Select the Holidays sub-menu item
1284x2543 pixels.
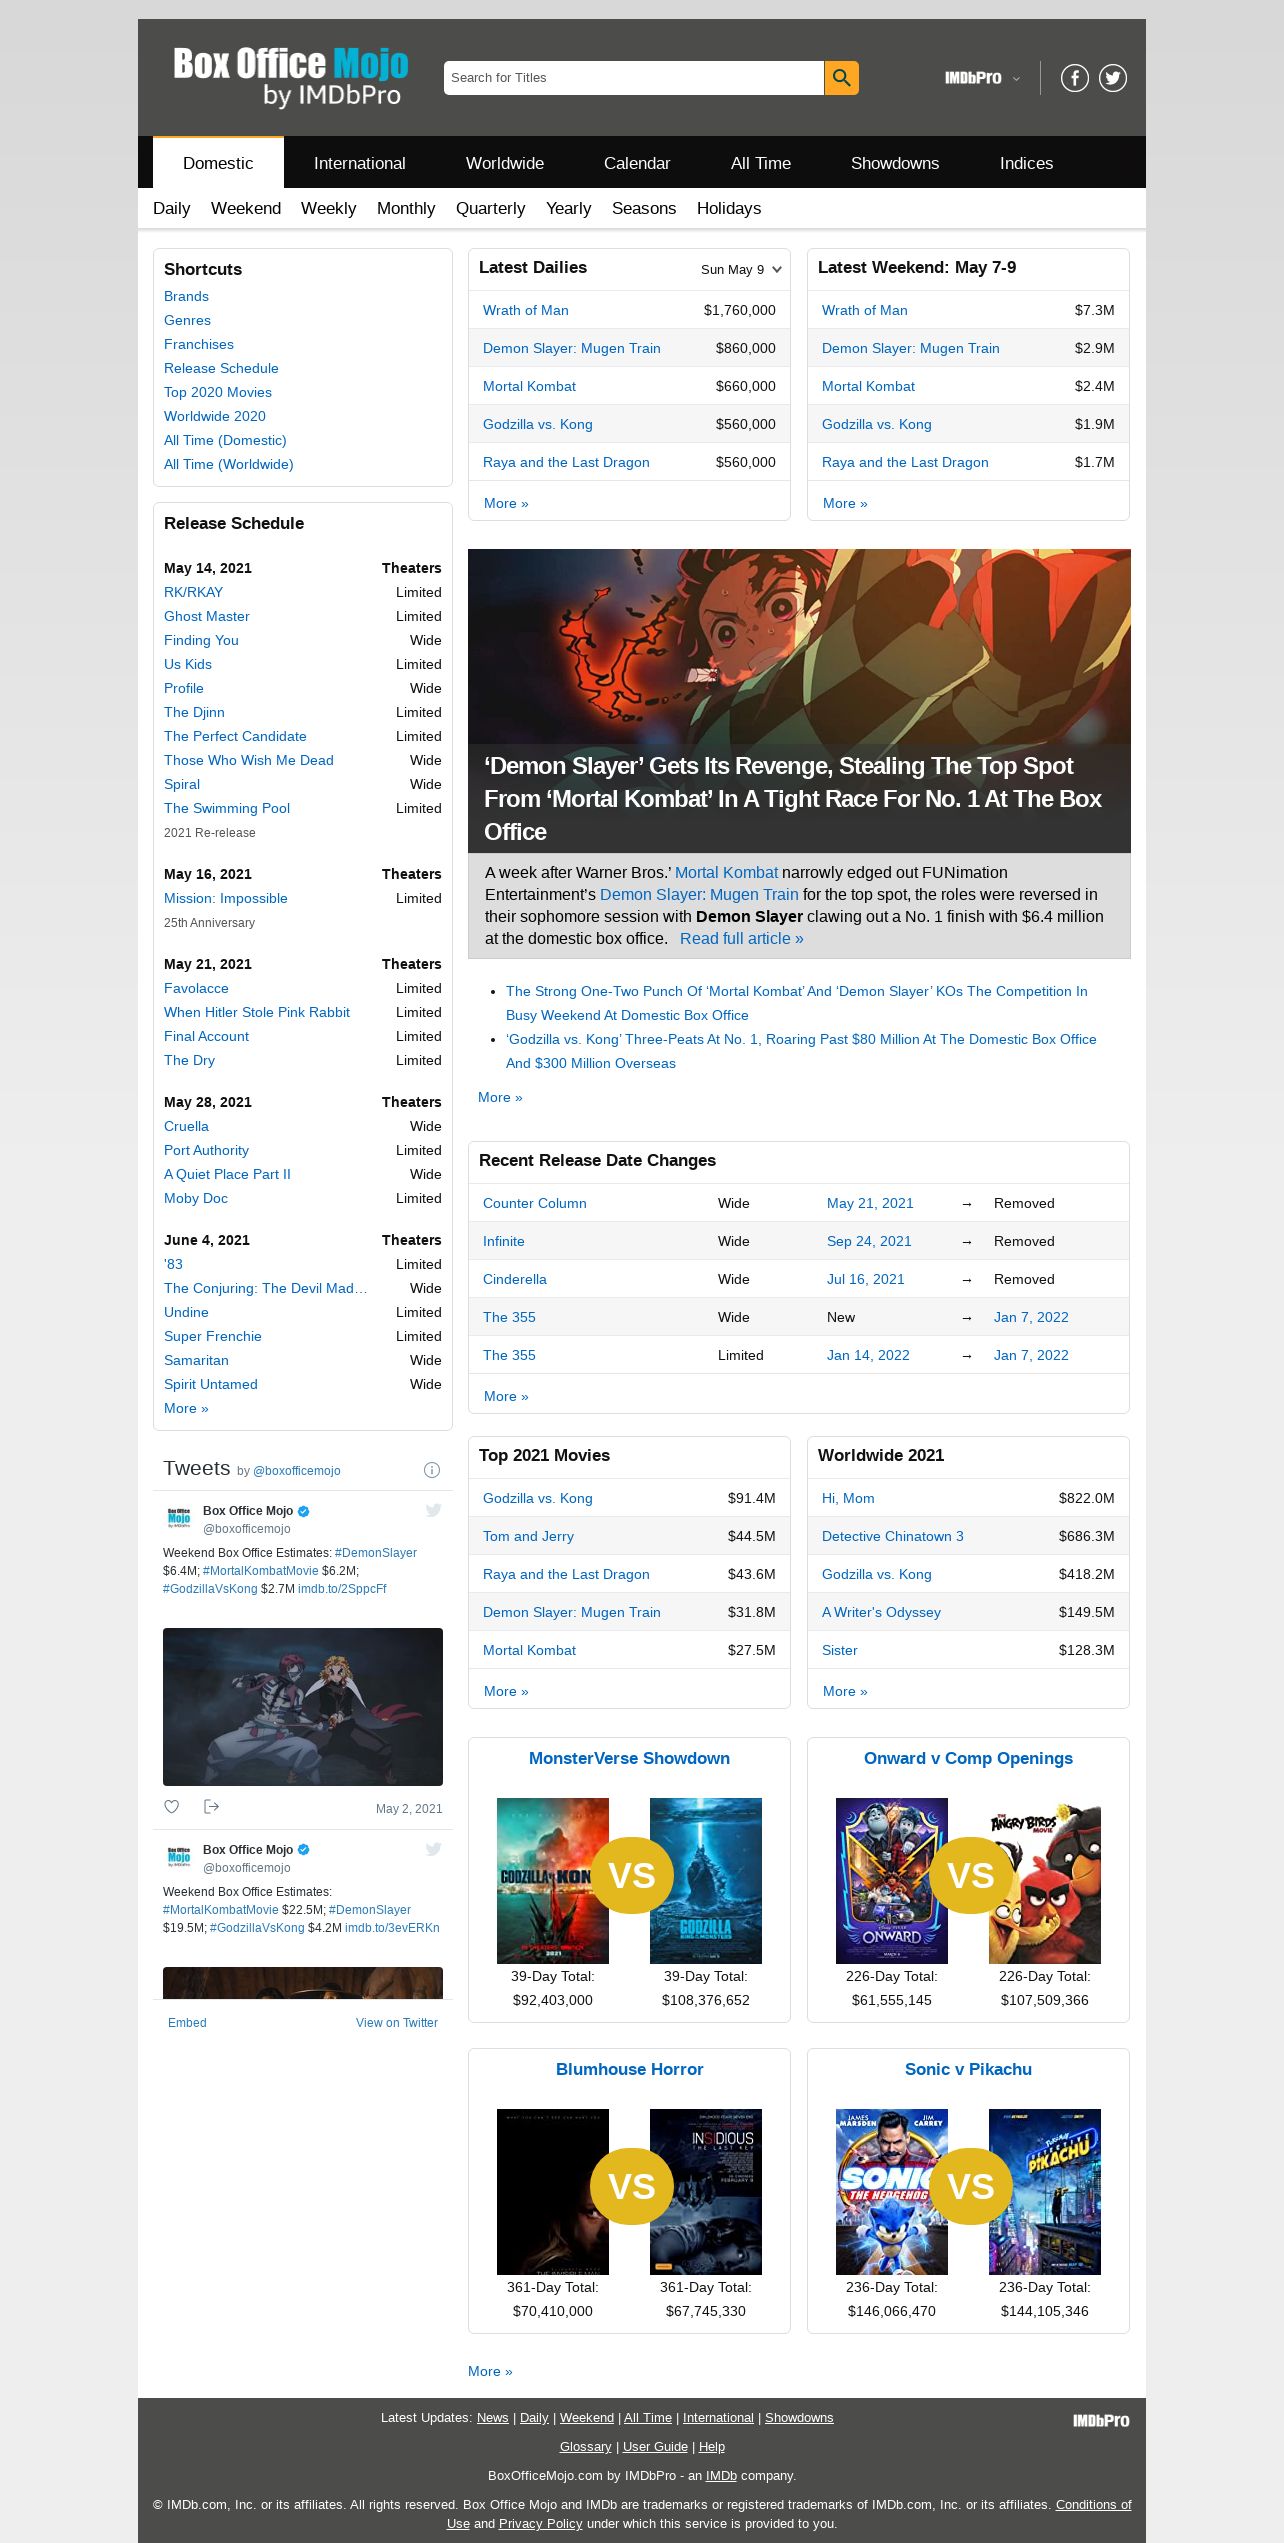[729, 208]
